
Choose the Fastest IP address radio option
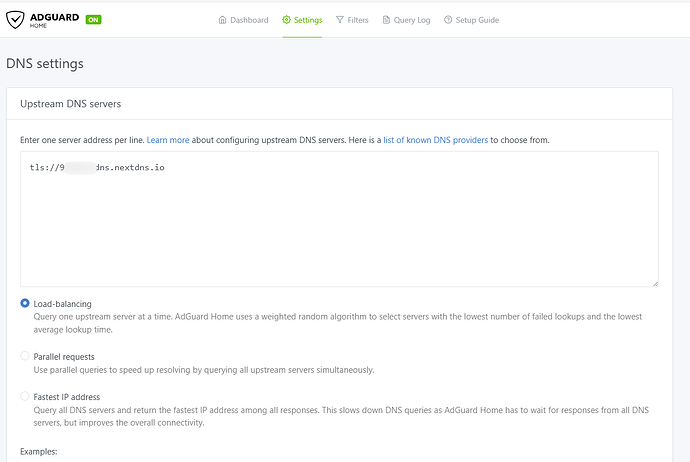coord(25,396)
